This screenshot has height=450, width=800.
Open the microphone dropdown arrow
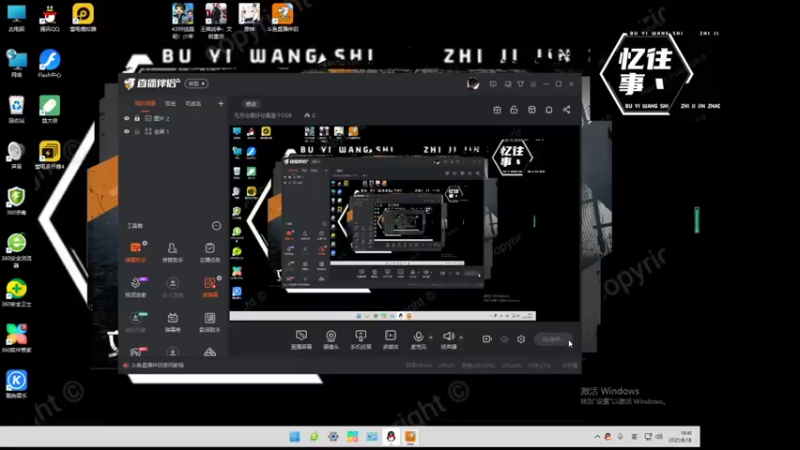431,337
